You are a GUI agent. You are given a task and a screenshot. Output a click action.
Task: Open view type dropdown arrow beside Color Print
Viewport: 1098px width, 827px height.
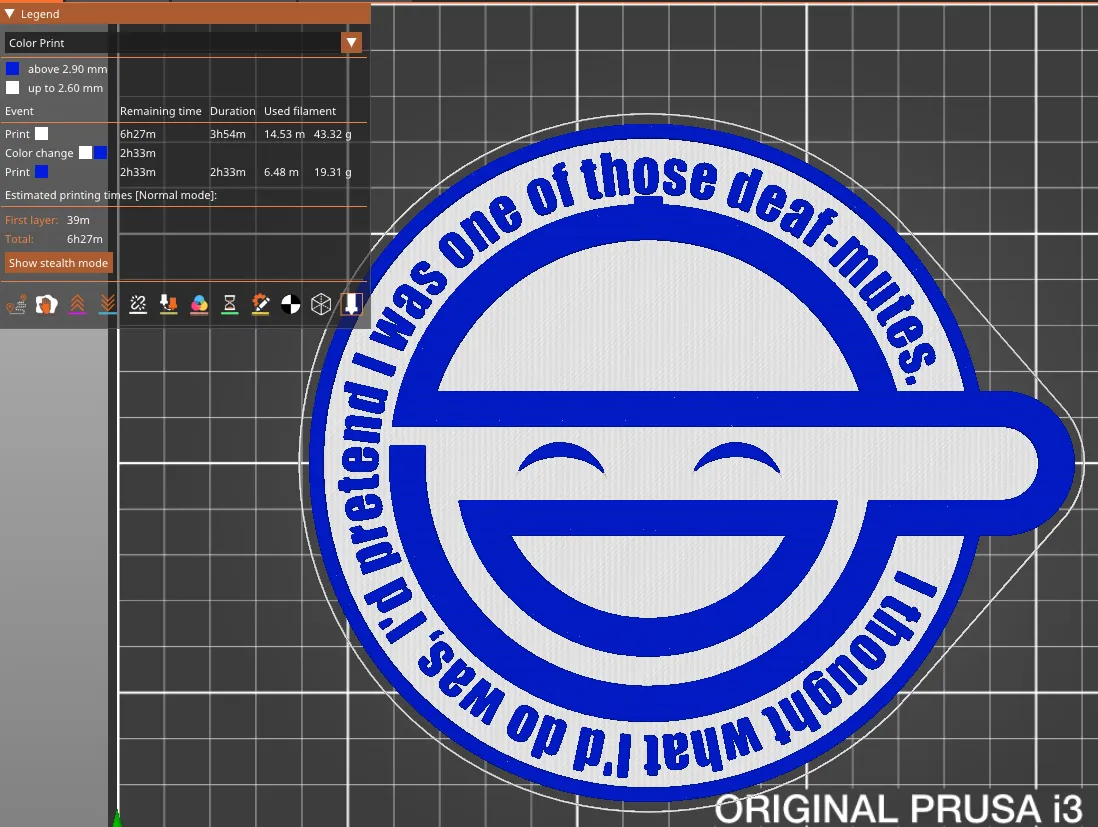coord(351,43)
